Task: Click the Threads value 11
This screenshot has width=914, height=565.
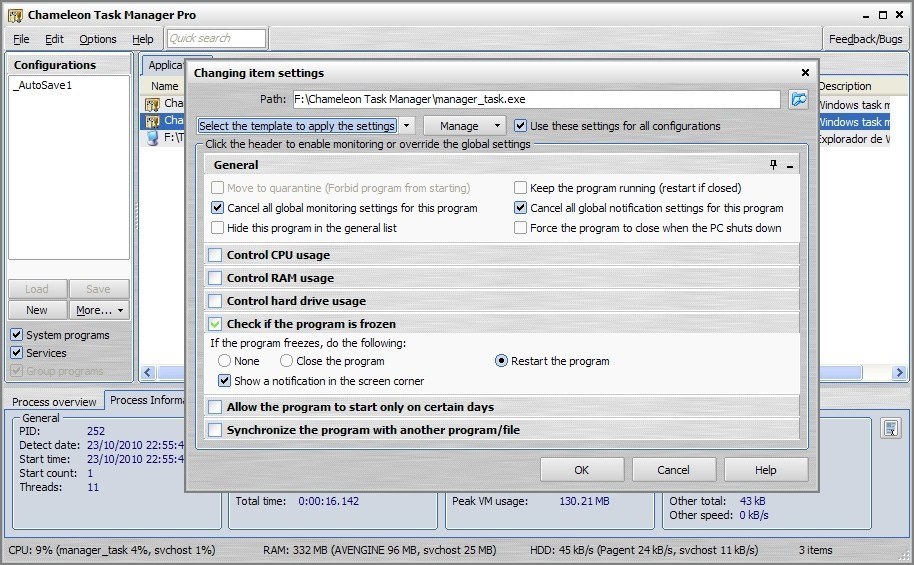Action: (93, 487)
